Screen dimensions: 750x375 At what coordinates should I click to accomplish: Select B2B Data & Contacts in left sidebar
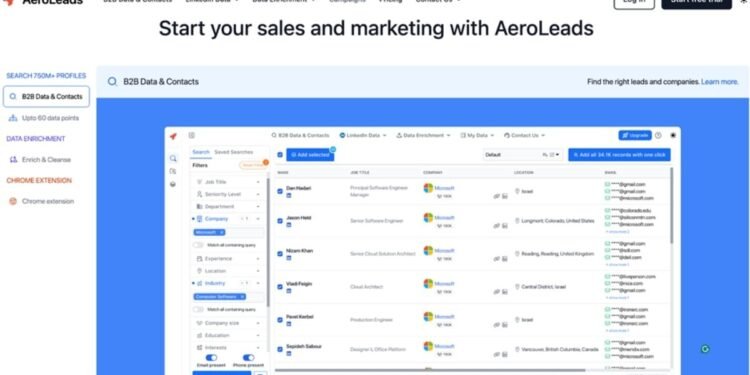[46, 97]
